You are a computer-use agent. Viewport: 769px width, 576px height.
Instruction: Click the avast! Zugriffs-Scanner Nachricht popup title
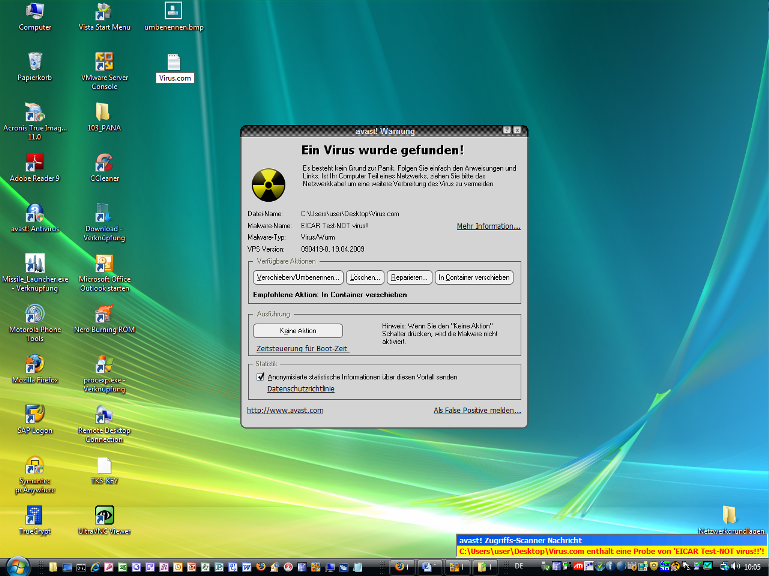click(x=520, y=540)
